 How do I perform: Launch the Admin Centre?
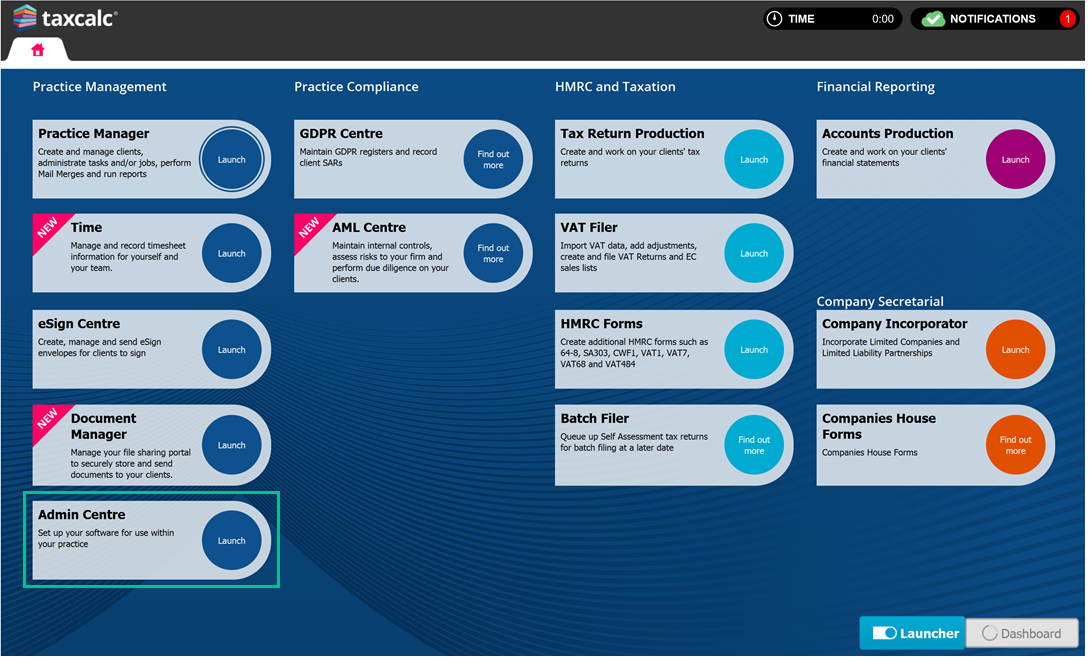[231, 541]
